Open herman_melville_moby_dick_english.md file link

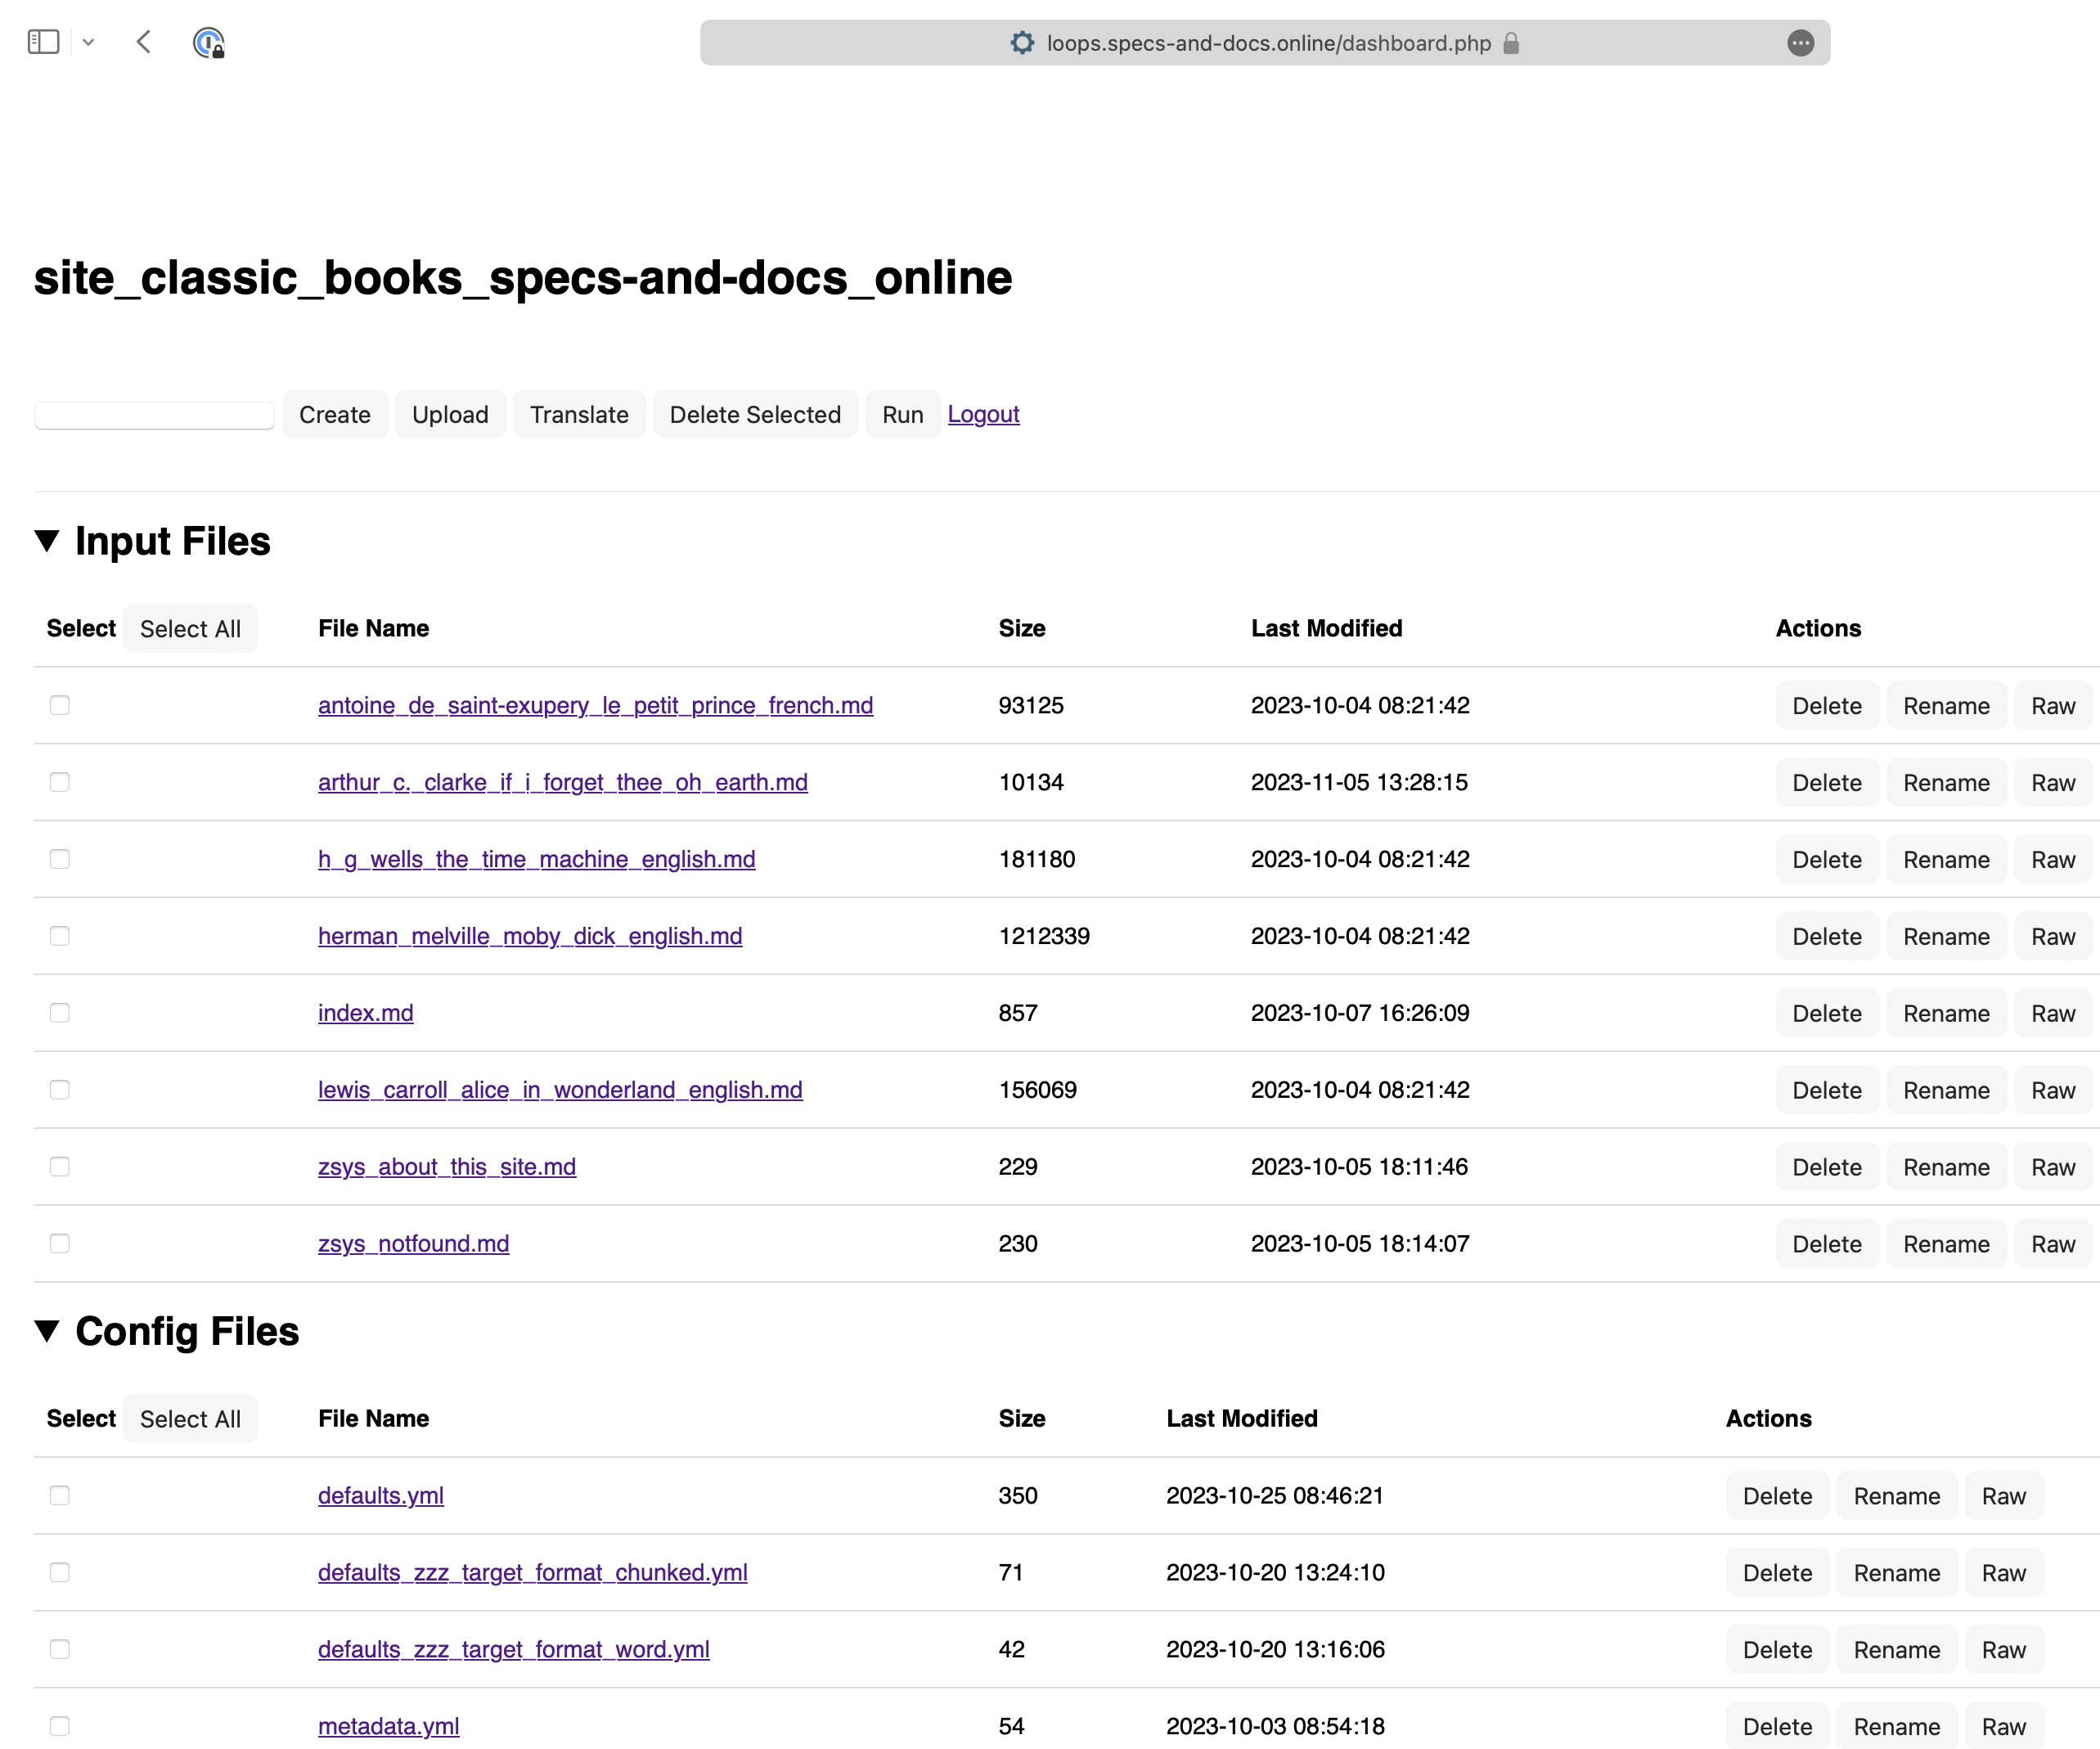click(x=530, y=936)
